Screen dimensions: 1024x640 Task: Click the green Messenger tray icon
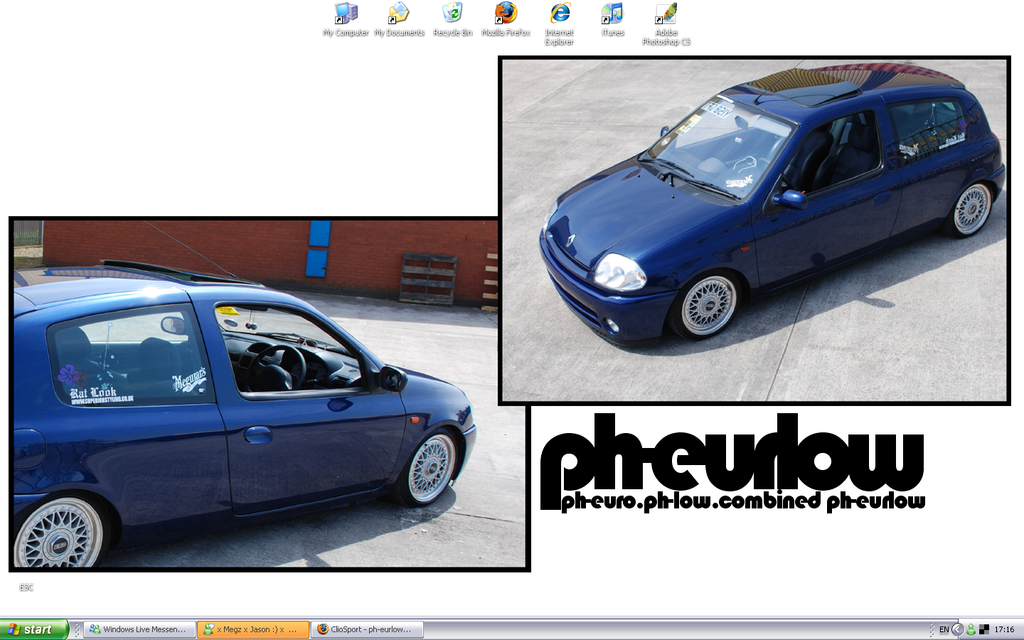(970, 630)
